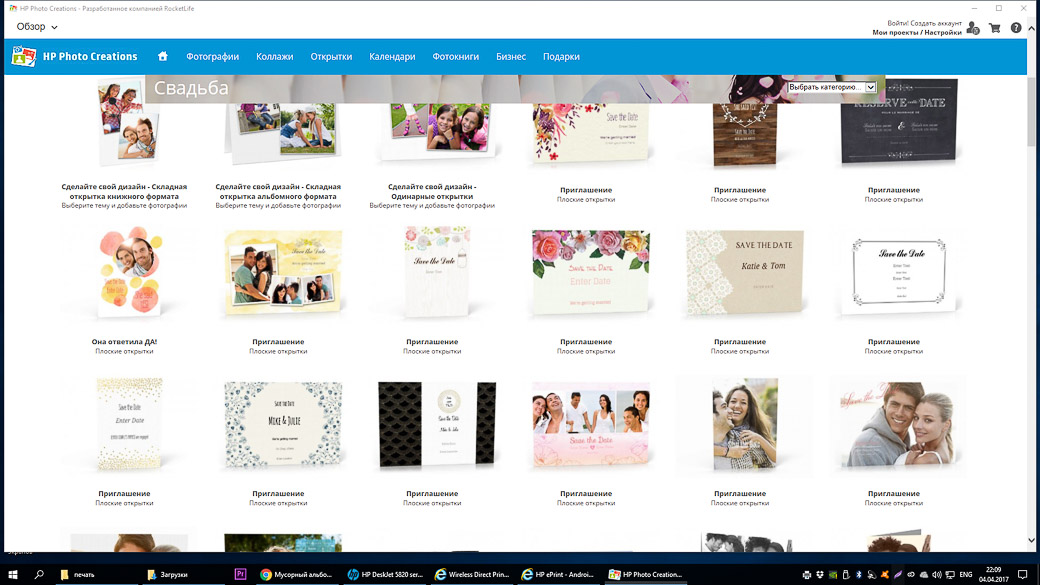Click the taskbar clock showing 22:09
This screenshot has height=585, width=1040.
(x=993, y=574)
